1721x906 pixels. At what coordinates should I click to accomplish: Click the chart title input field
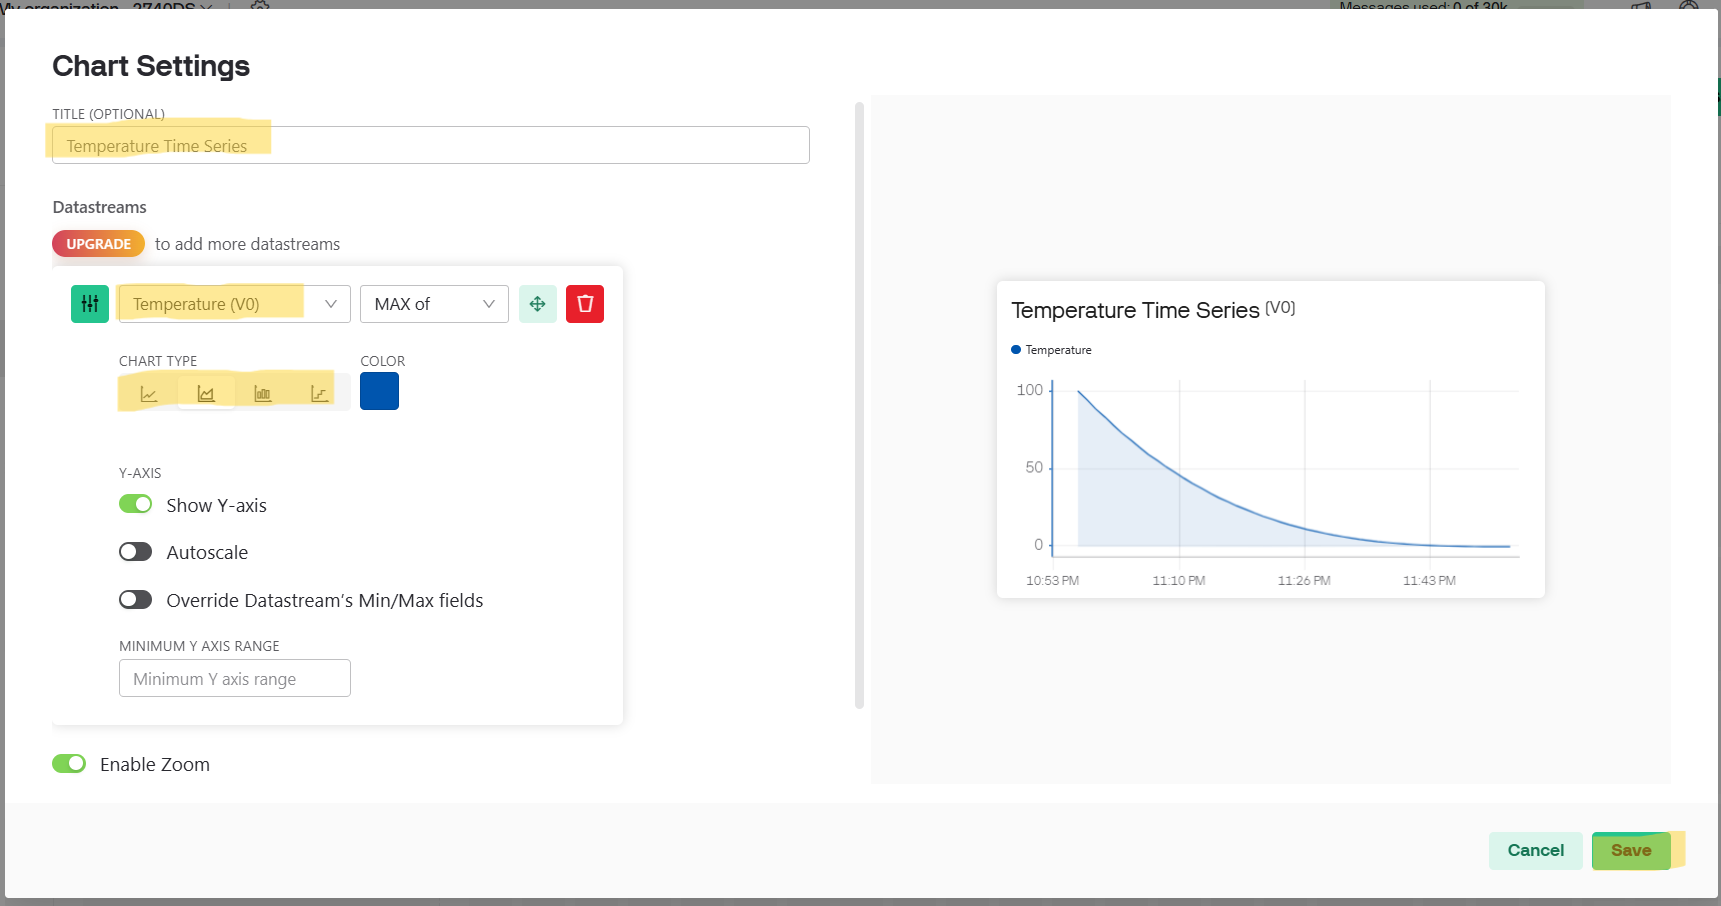(x=430, y=145)
